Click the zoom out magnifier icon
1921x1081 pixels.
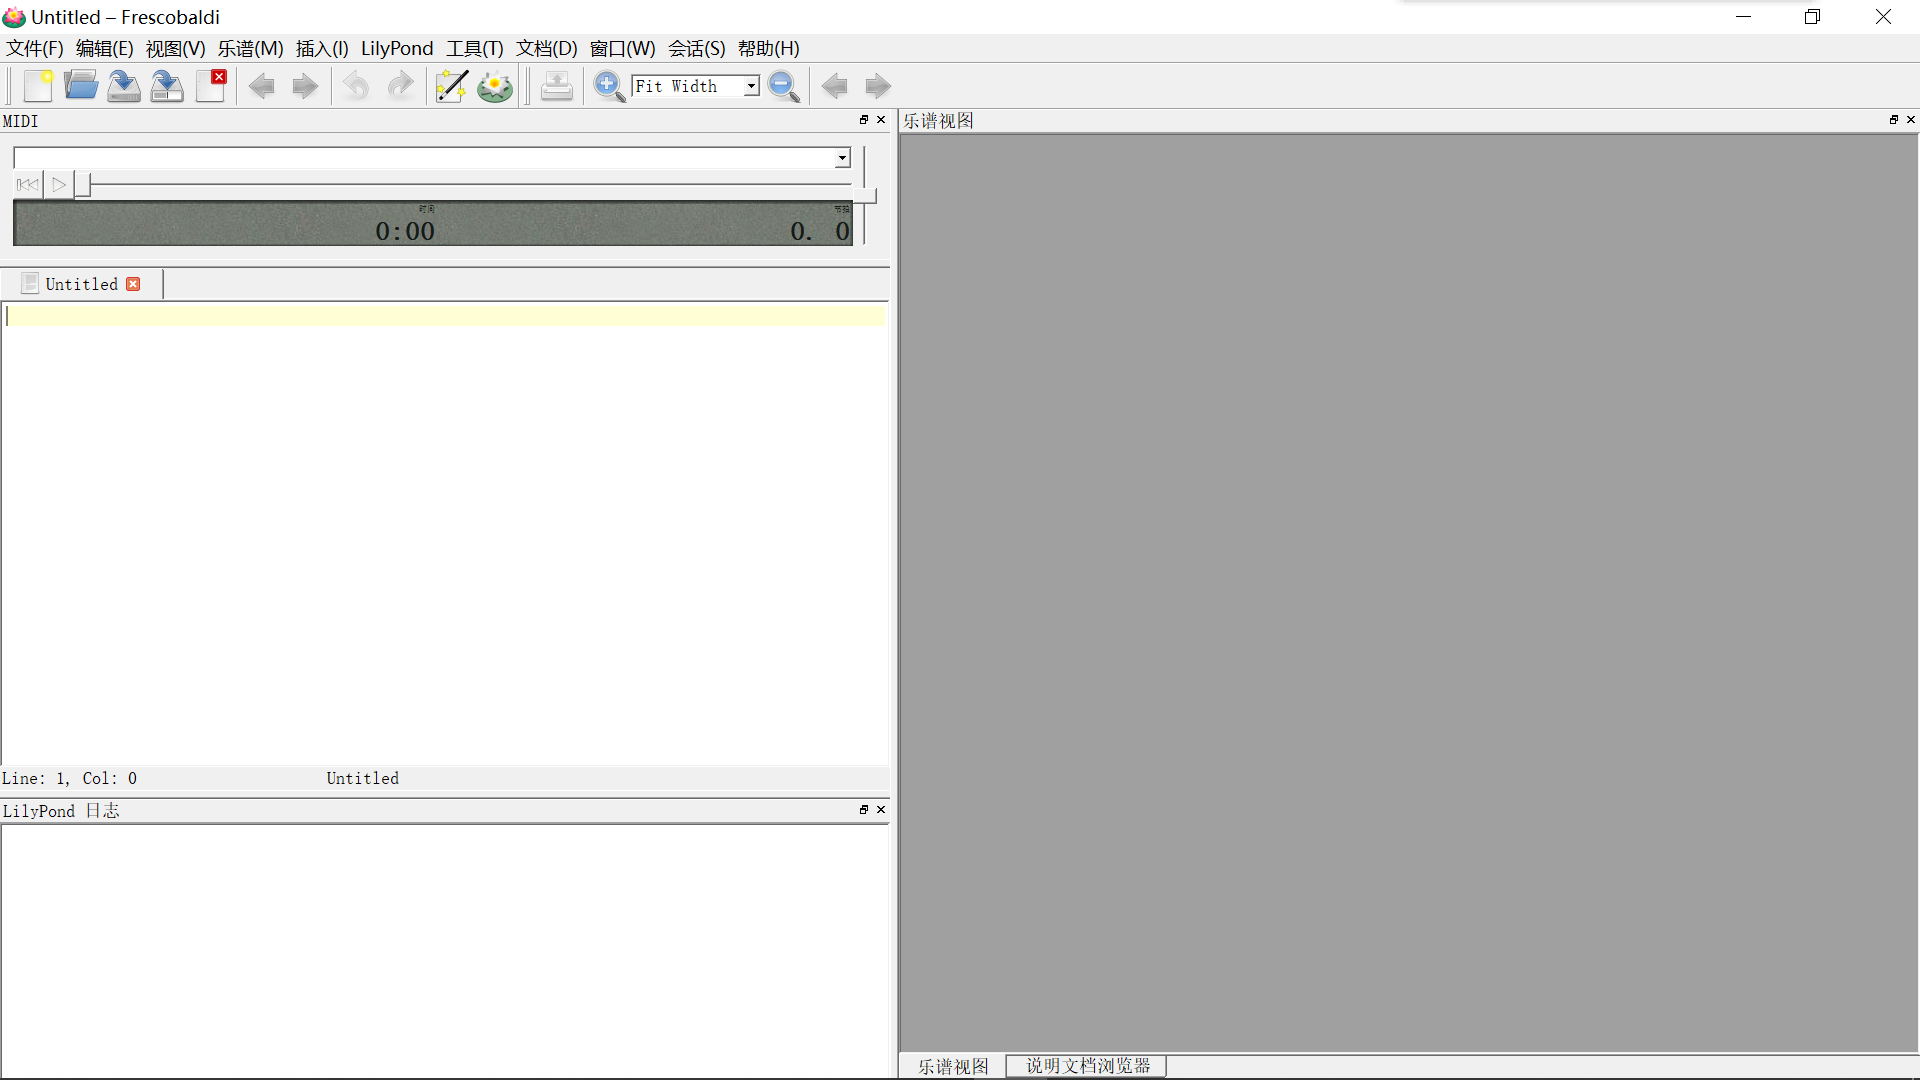pos(783,86)
